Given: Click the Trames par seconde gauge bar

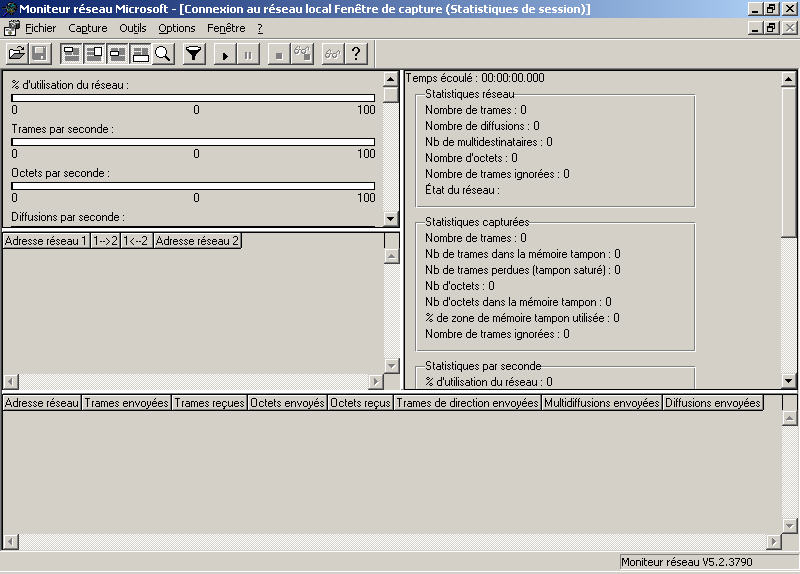Looking at the screenshot, I should pos(193,142).
